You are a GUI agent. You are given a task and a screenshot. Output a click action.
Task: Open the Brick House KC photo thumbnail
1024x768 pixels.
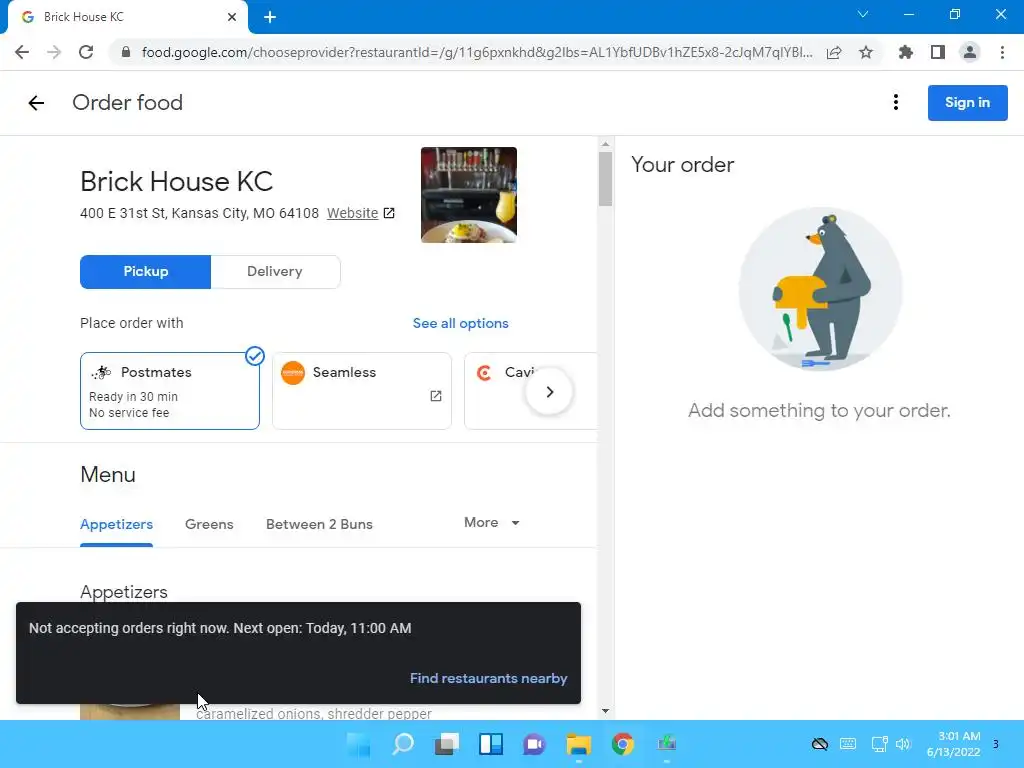click(469, 195)
